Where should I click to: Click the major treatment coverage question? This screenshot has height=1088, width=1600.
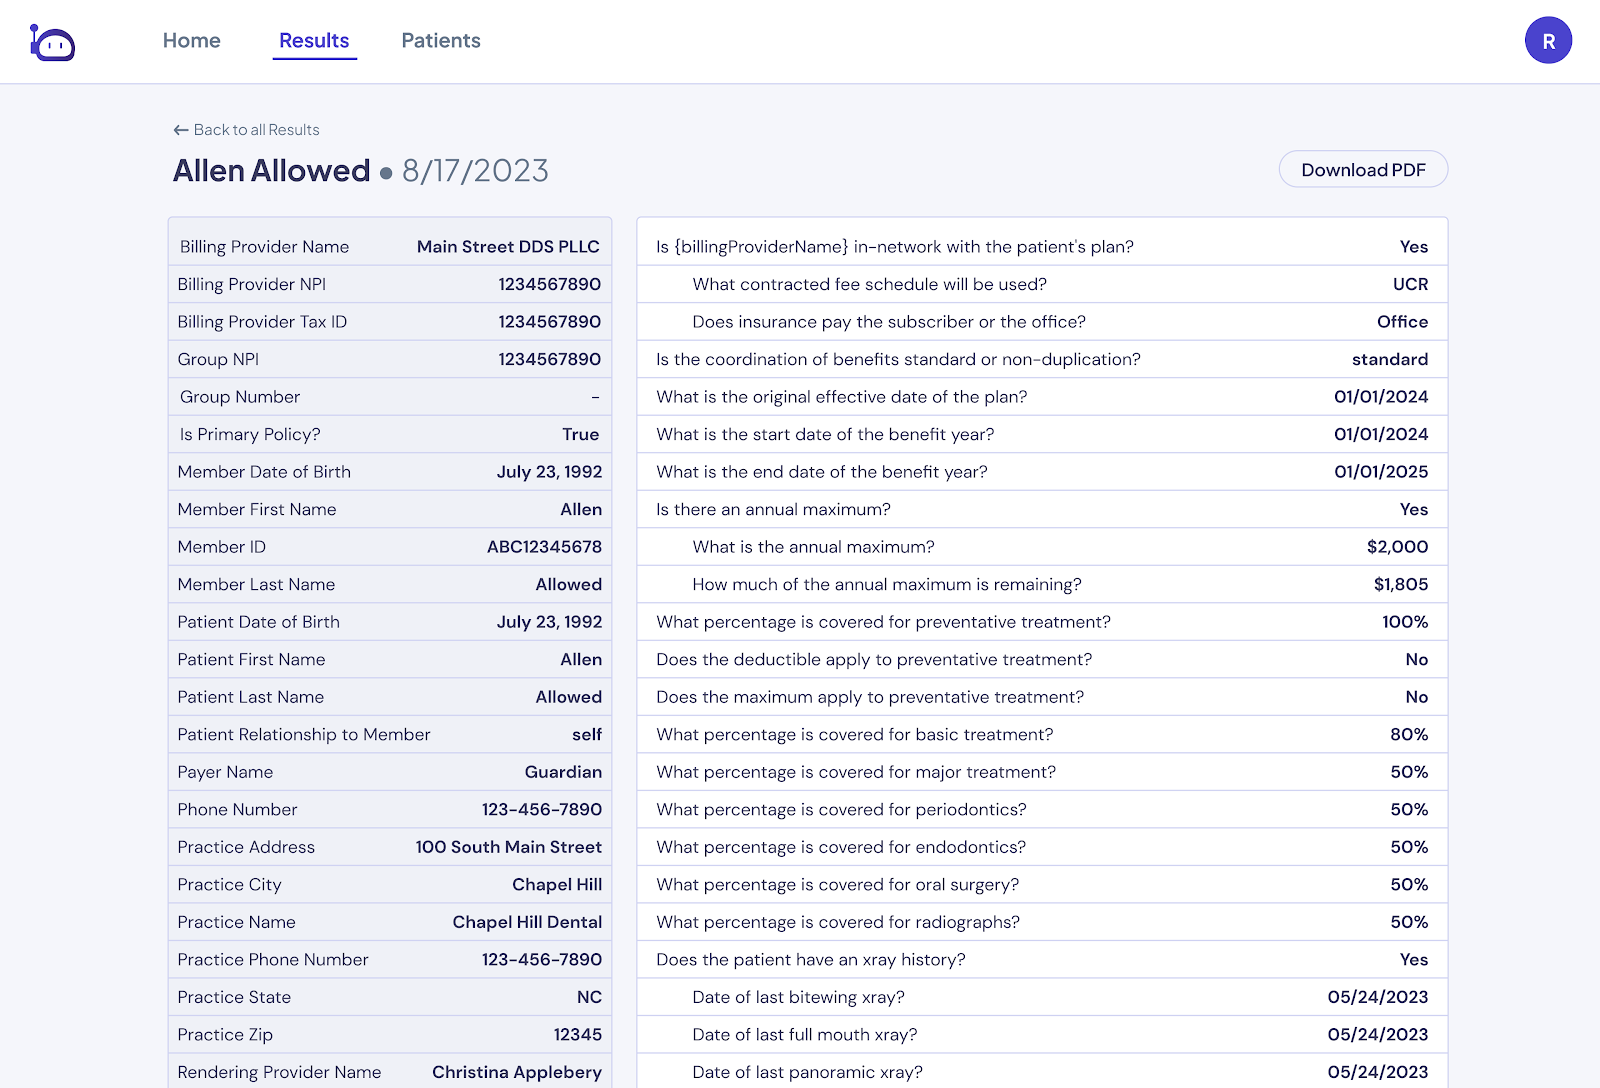856,772
